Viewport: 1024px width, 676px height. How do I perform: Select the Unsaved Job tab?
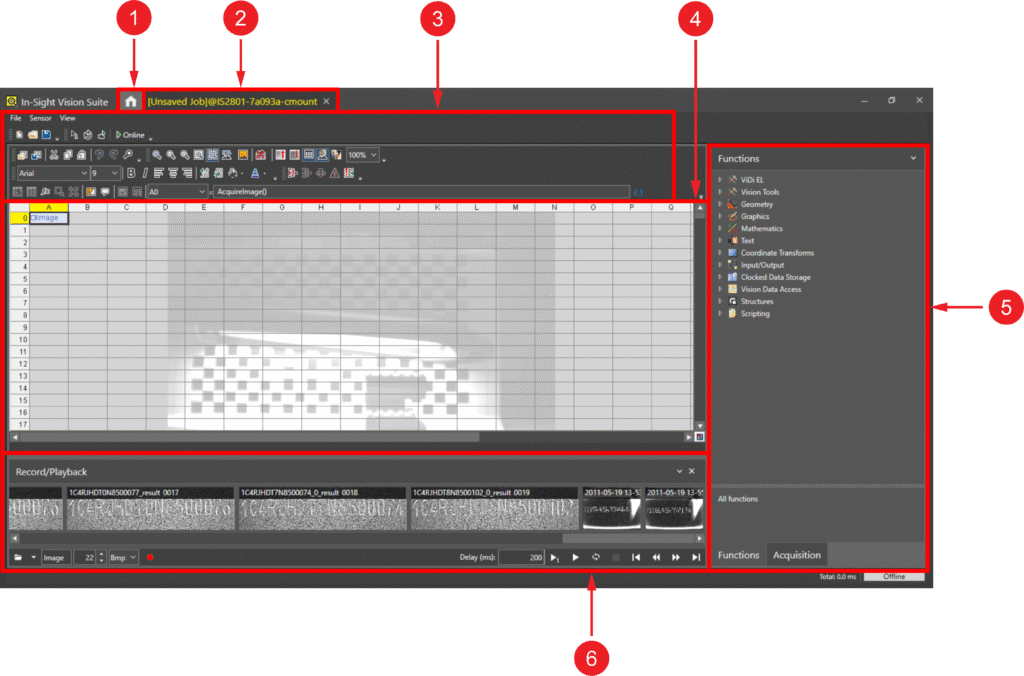[x=233, y=101]
